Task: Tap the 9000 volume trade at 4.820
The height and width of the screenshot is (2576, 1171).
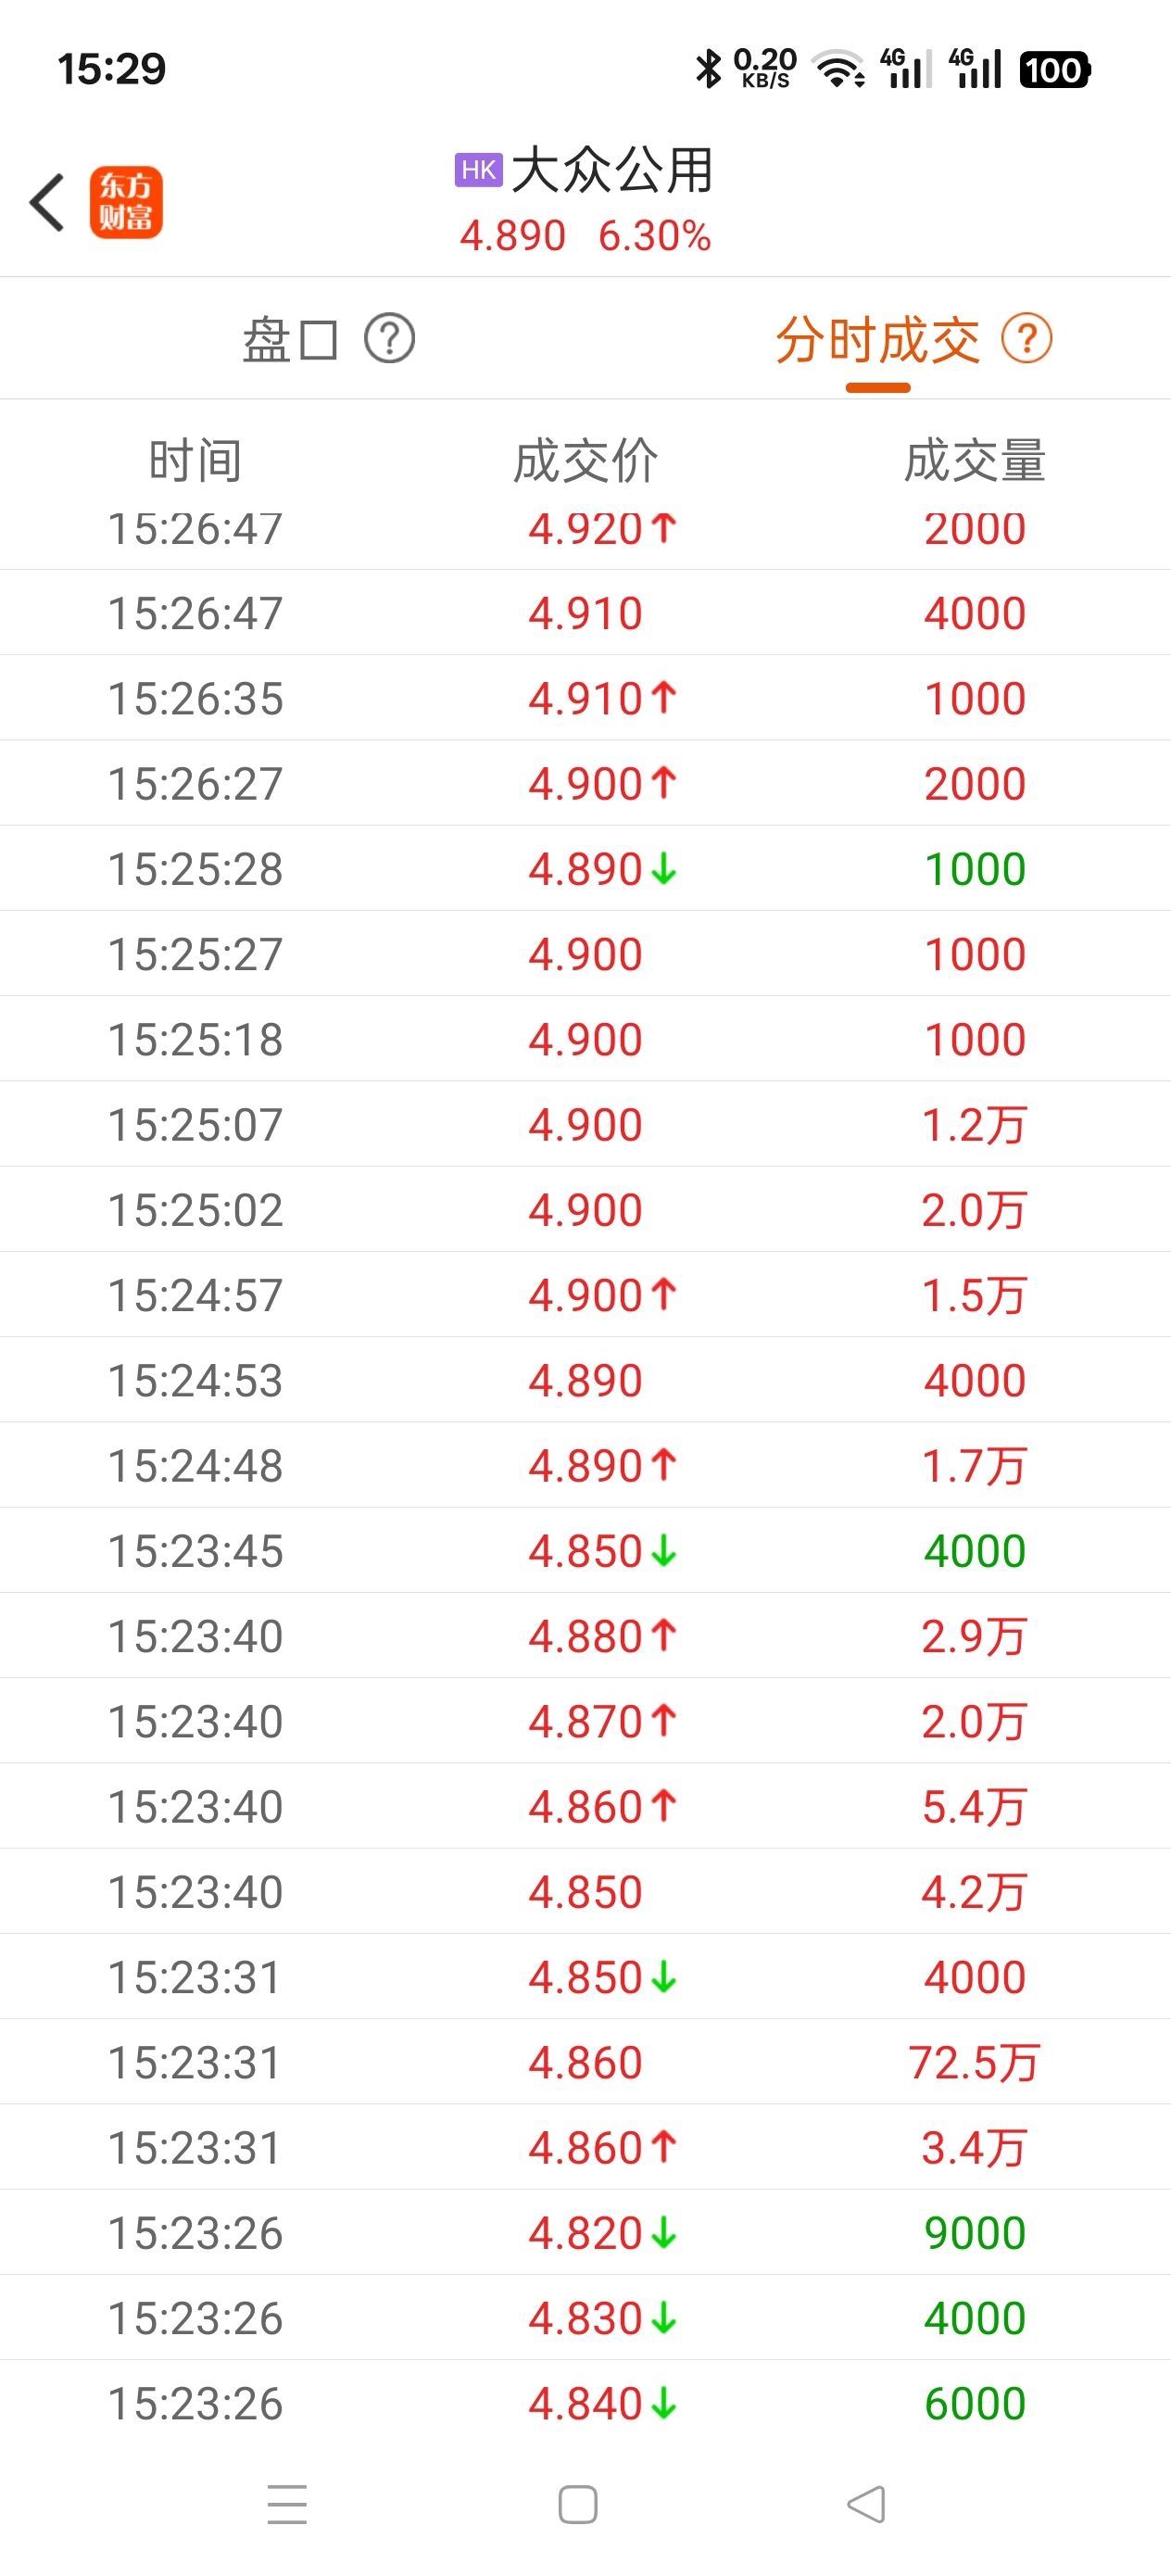Action: pyautogui.click(x=585, y=2233)
